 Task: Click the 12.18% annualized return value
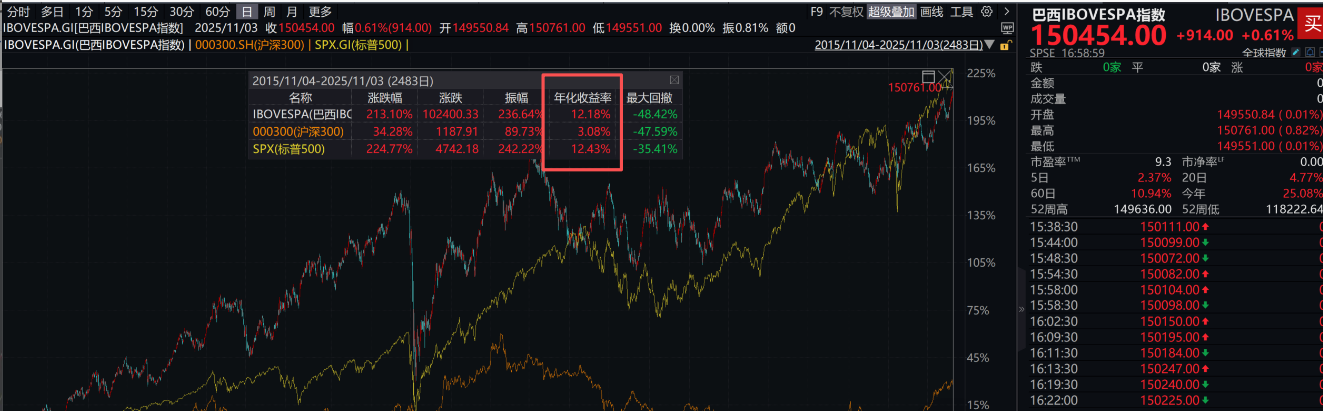590,115
